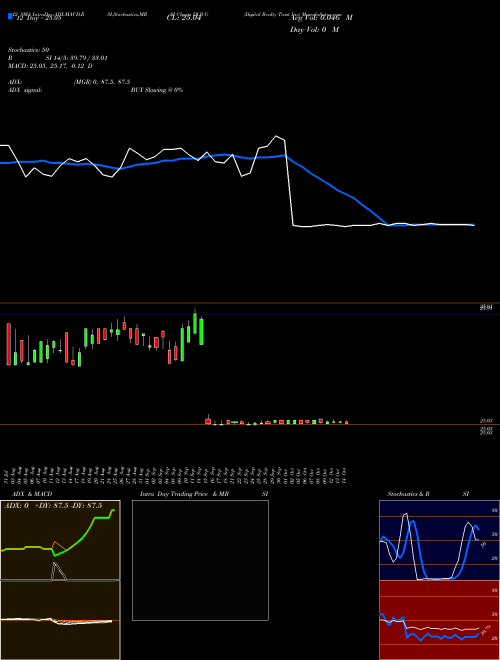Click the '(MGR) 0, 87.5, 87.5' ADX values
This screenshot has height=660, width=500.
102,82
